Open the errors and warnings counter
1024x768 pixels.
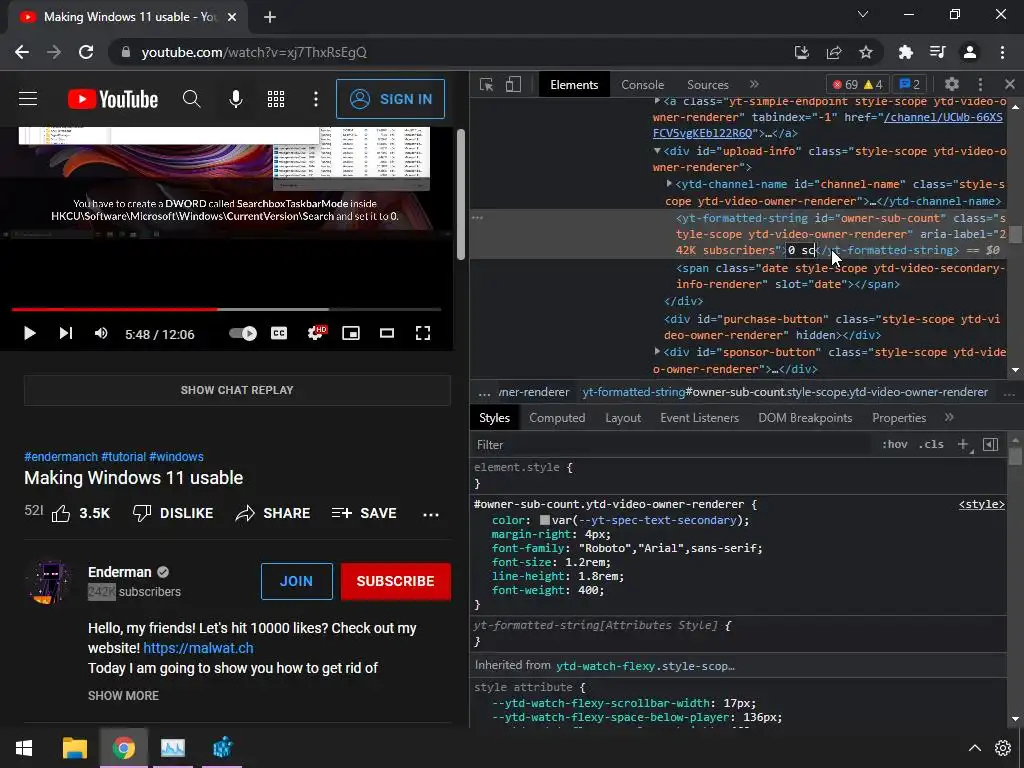[857, 85]
